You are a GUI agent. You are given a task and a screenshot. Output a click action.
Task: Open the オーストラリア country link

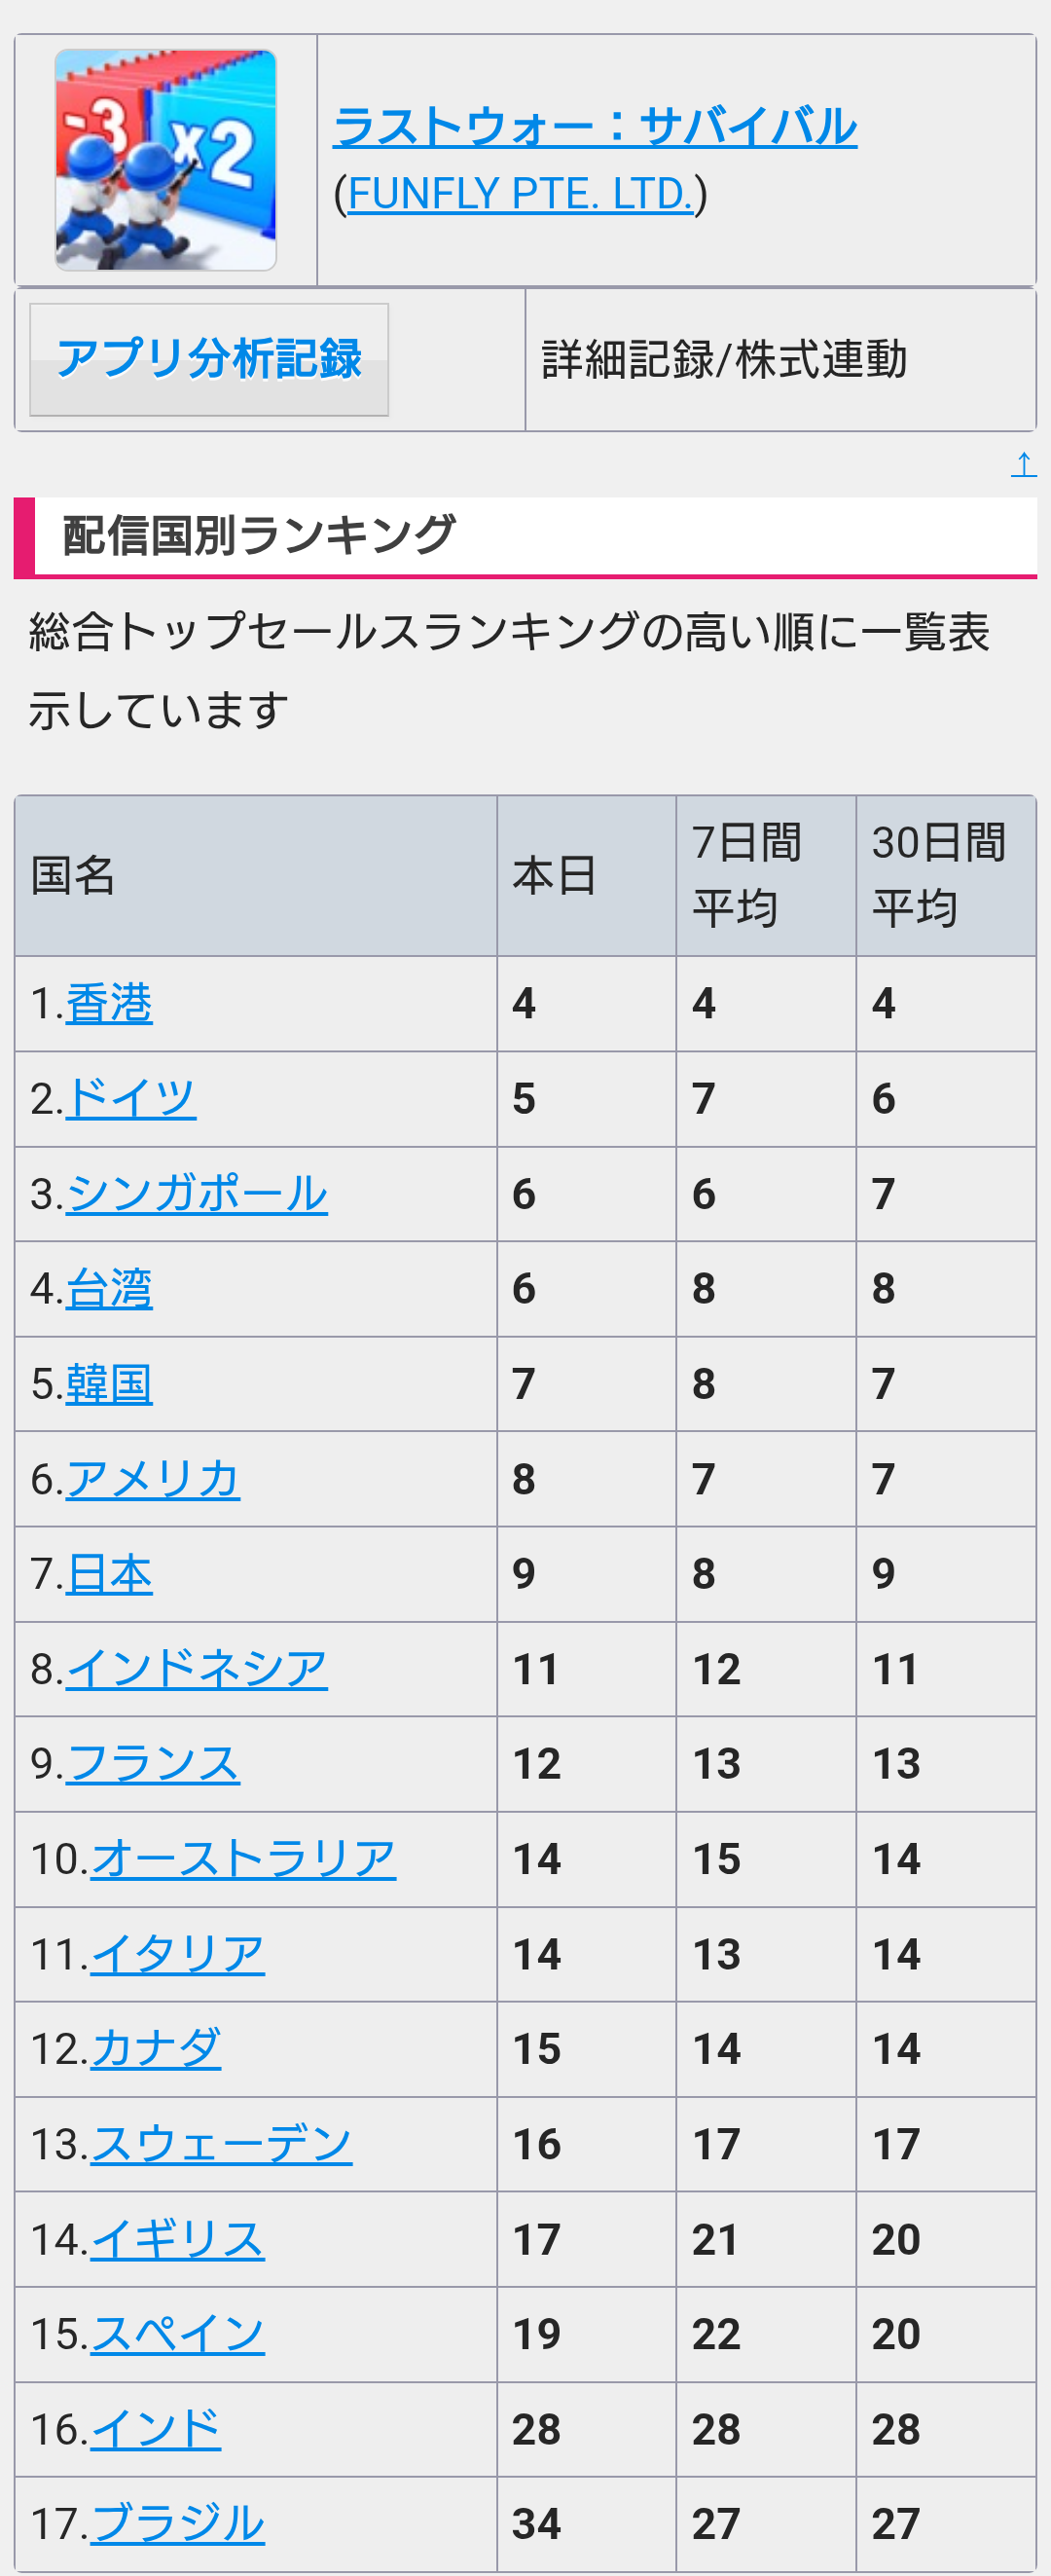(243, 1858)
